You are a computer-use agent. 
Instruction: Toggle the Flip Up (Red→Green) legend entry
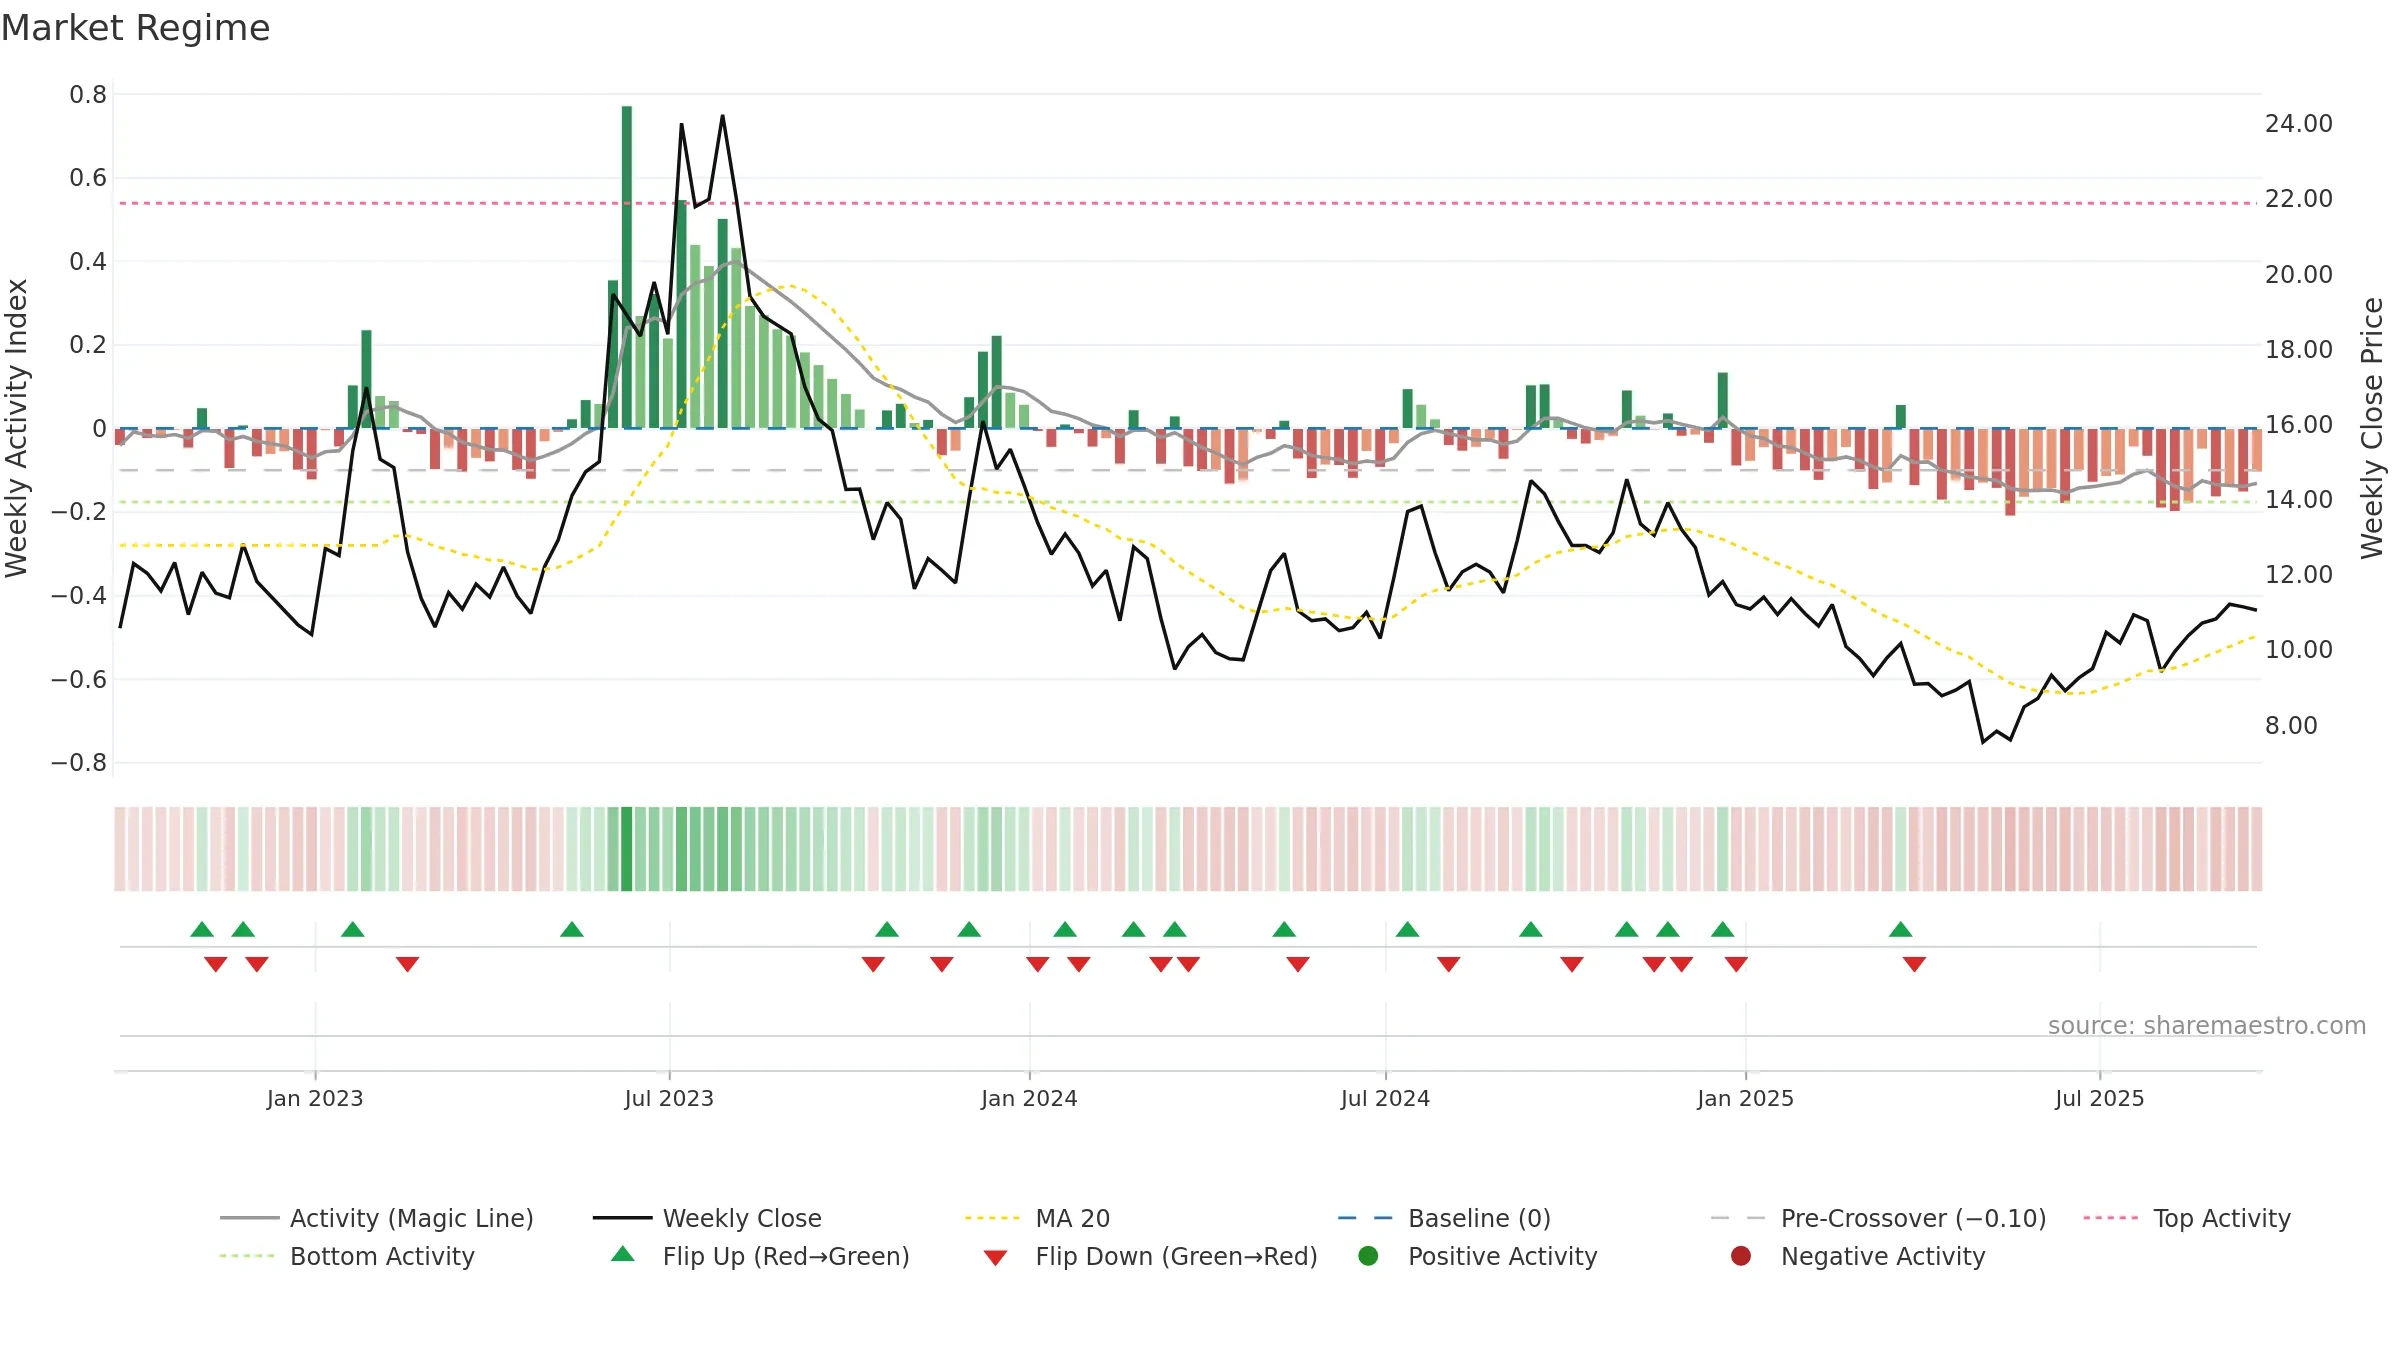pyautogui.click(x=760, y=1256)
